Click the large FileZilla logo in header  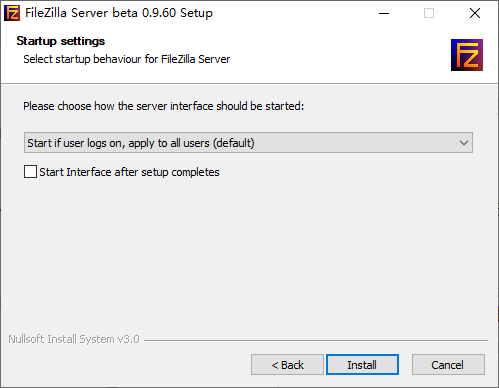467,55
